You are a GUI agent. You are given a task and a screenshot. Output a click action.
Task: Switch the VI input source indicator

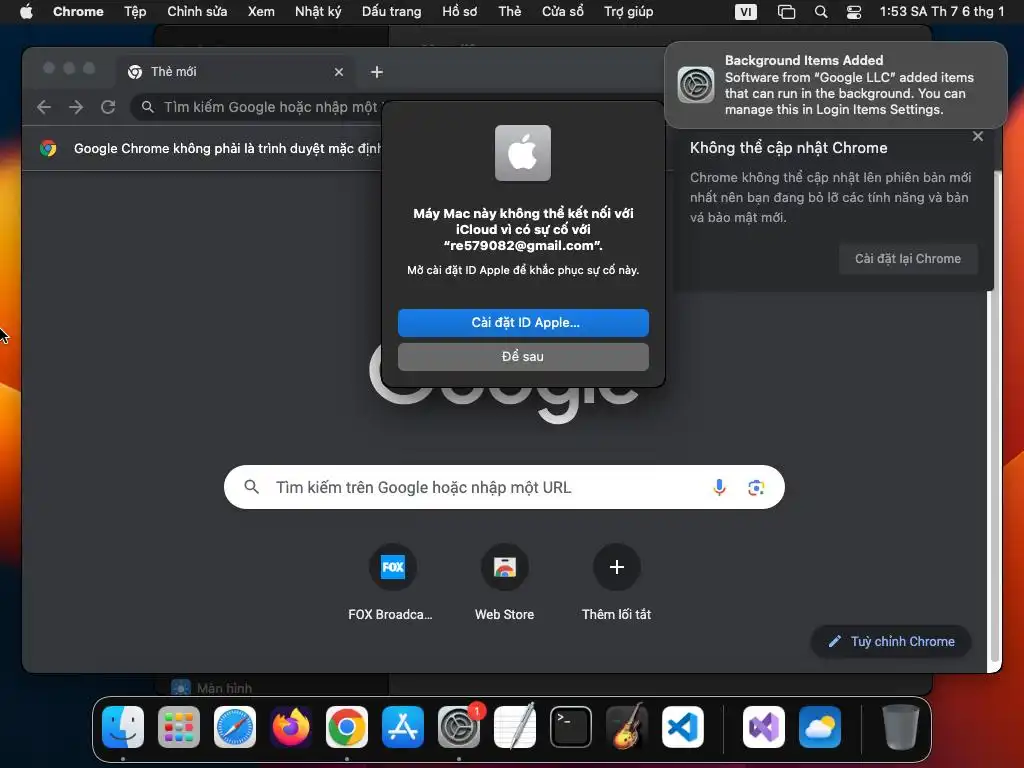point(746,12)
